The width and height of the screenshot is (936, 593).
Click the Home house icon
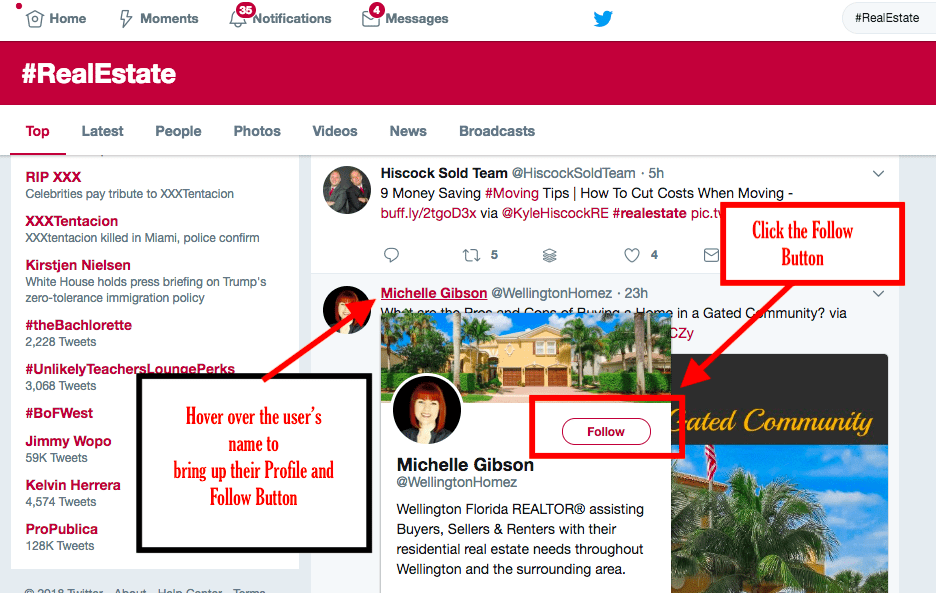pos(35,19)
